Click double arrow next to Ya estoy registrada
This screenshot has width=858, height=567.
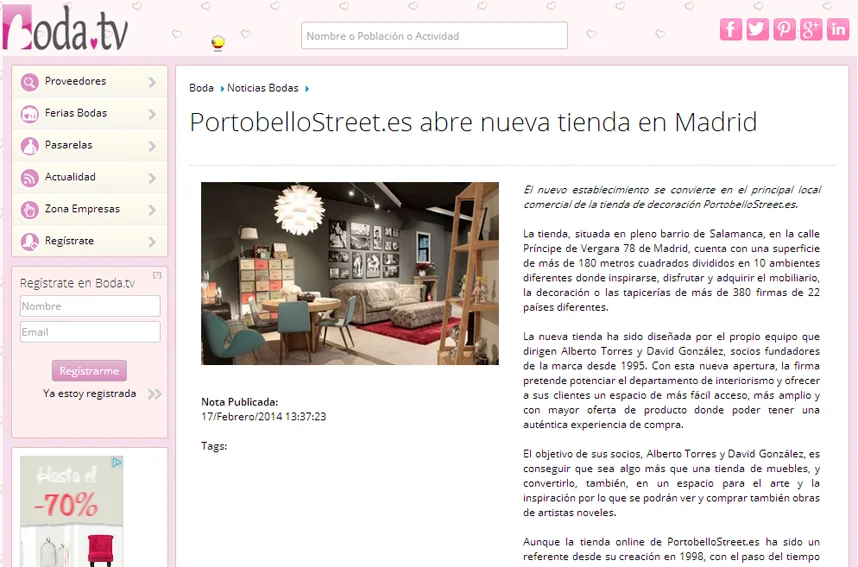pyautogui.click(x=155, y=394)
